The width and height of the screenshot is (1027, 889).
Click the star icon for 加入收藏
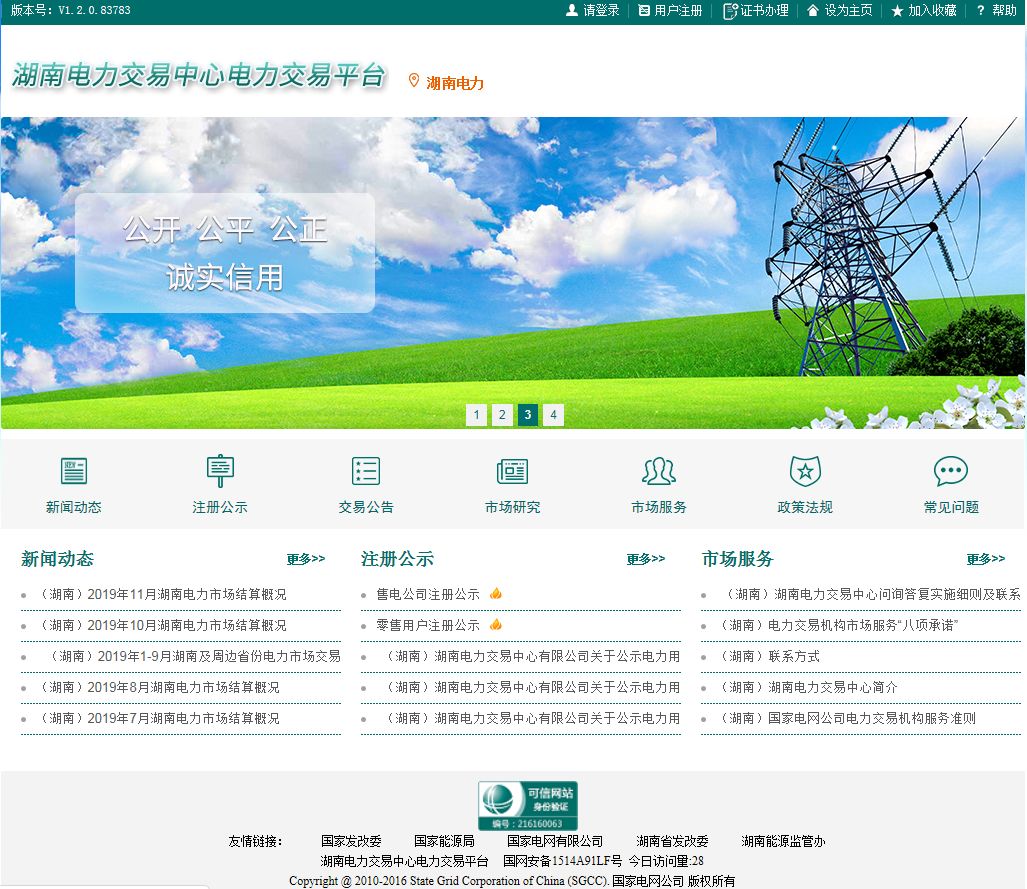click(897, 10)
